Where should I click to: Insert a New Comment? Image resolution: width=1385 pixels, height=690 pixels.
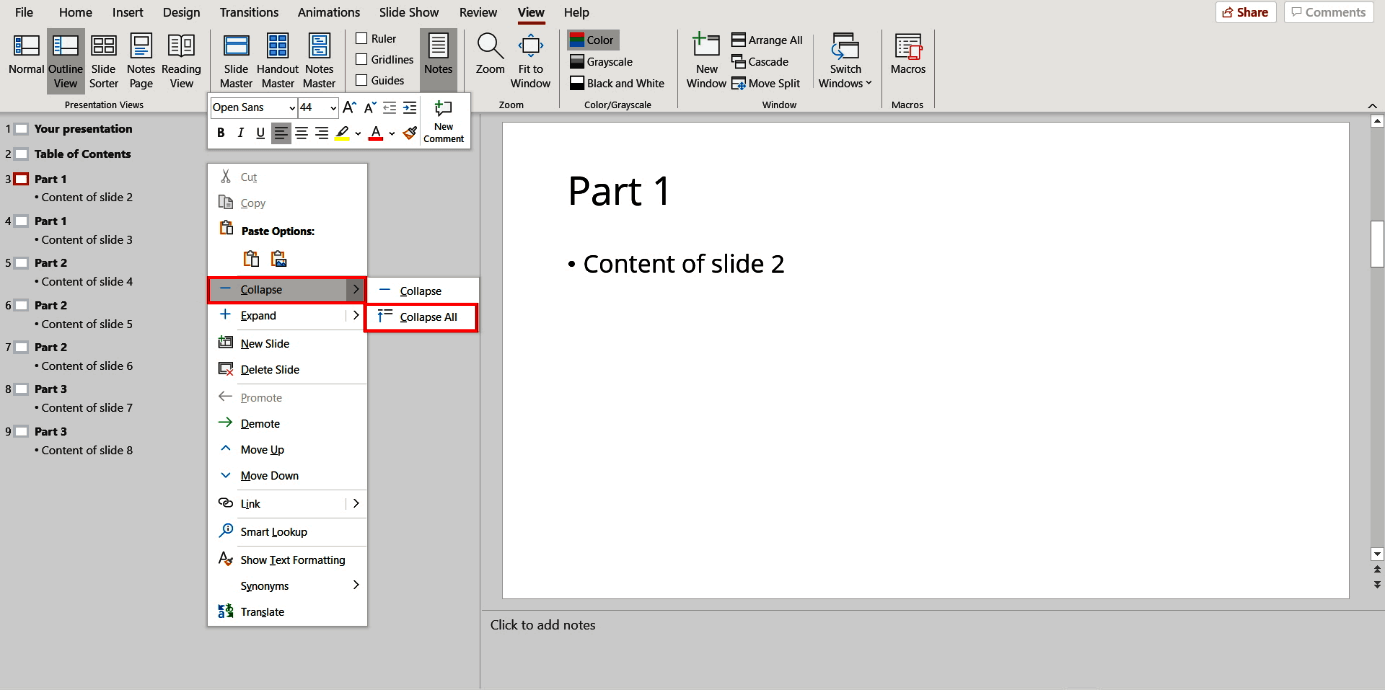tap(443, 120)
